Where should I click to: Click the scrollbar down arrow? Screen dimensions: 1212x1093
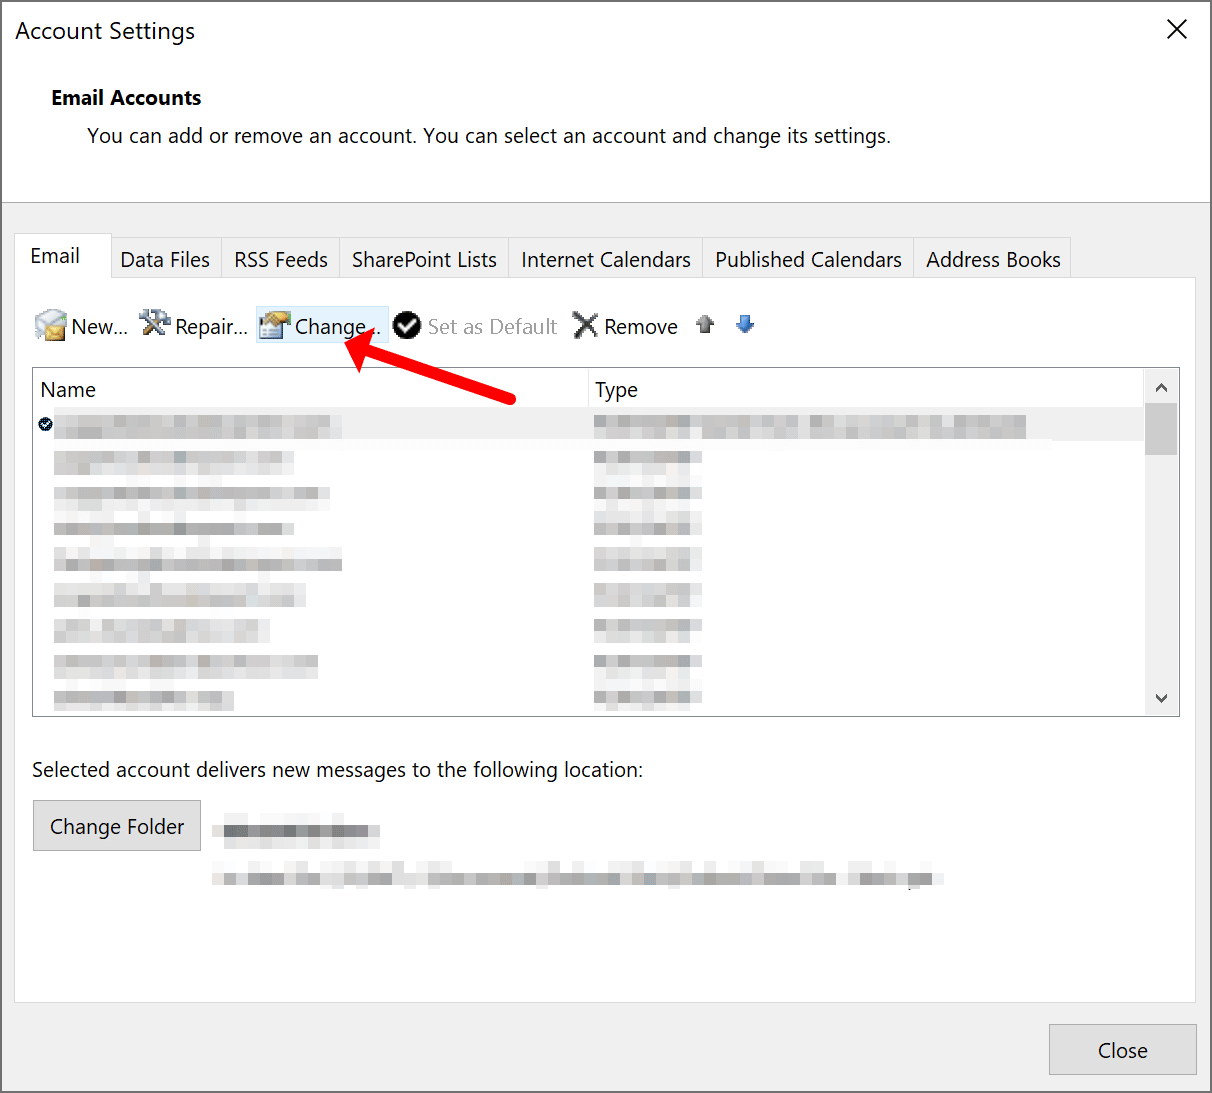click(1161, 698)
